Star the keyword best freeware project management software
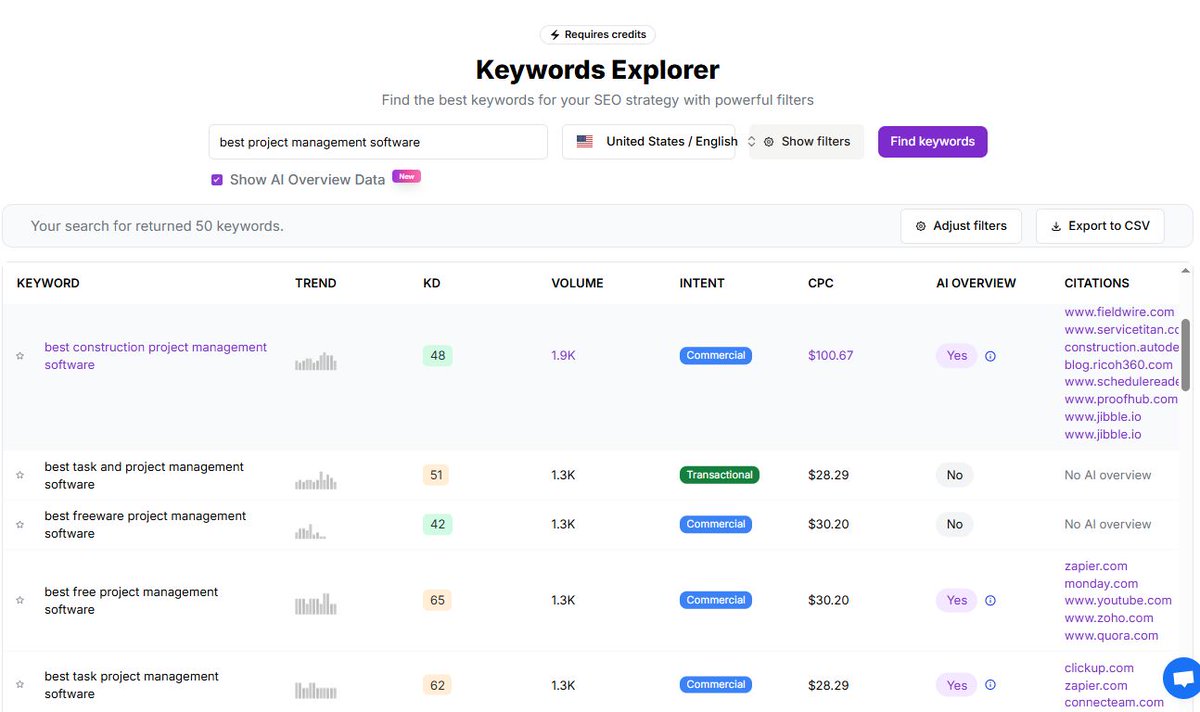Viewport: 1200px width, 712px height. (19, 524)
